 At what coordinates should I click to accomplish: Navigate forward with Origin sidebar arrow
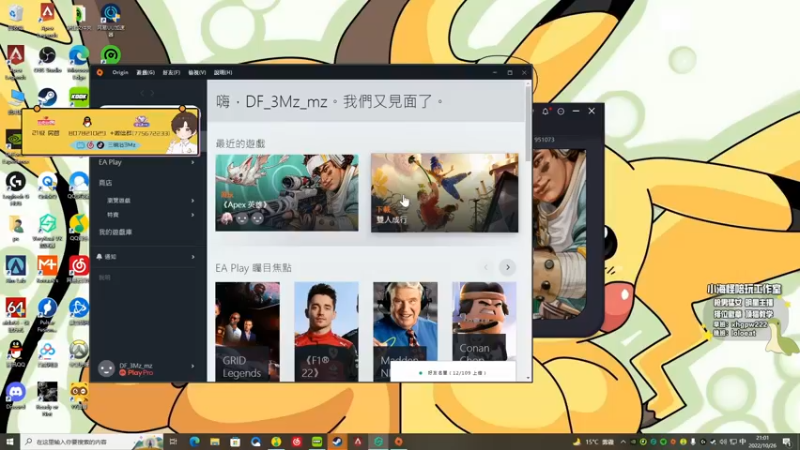click(152, 93)
